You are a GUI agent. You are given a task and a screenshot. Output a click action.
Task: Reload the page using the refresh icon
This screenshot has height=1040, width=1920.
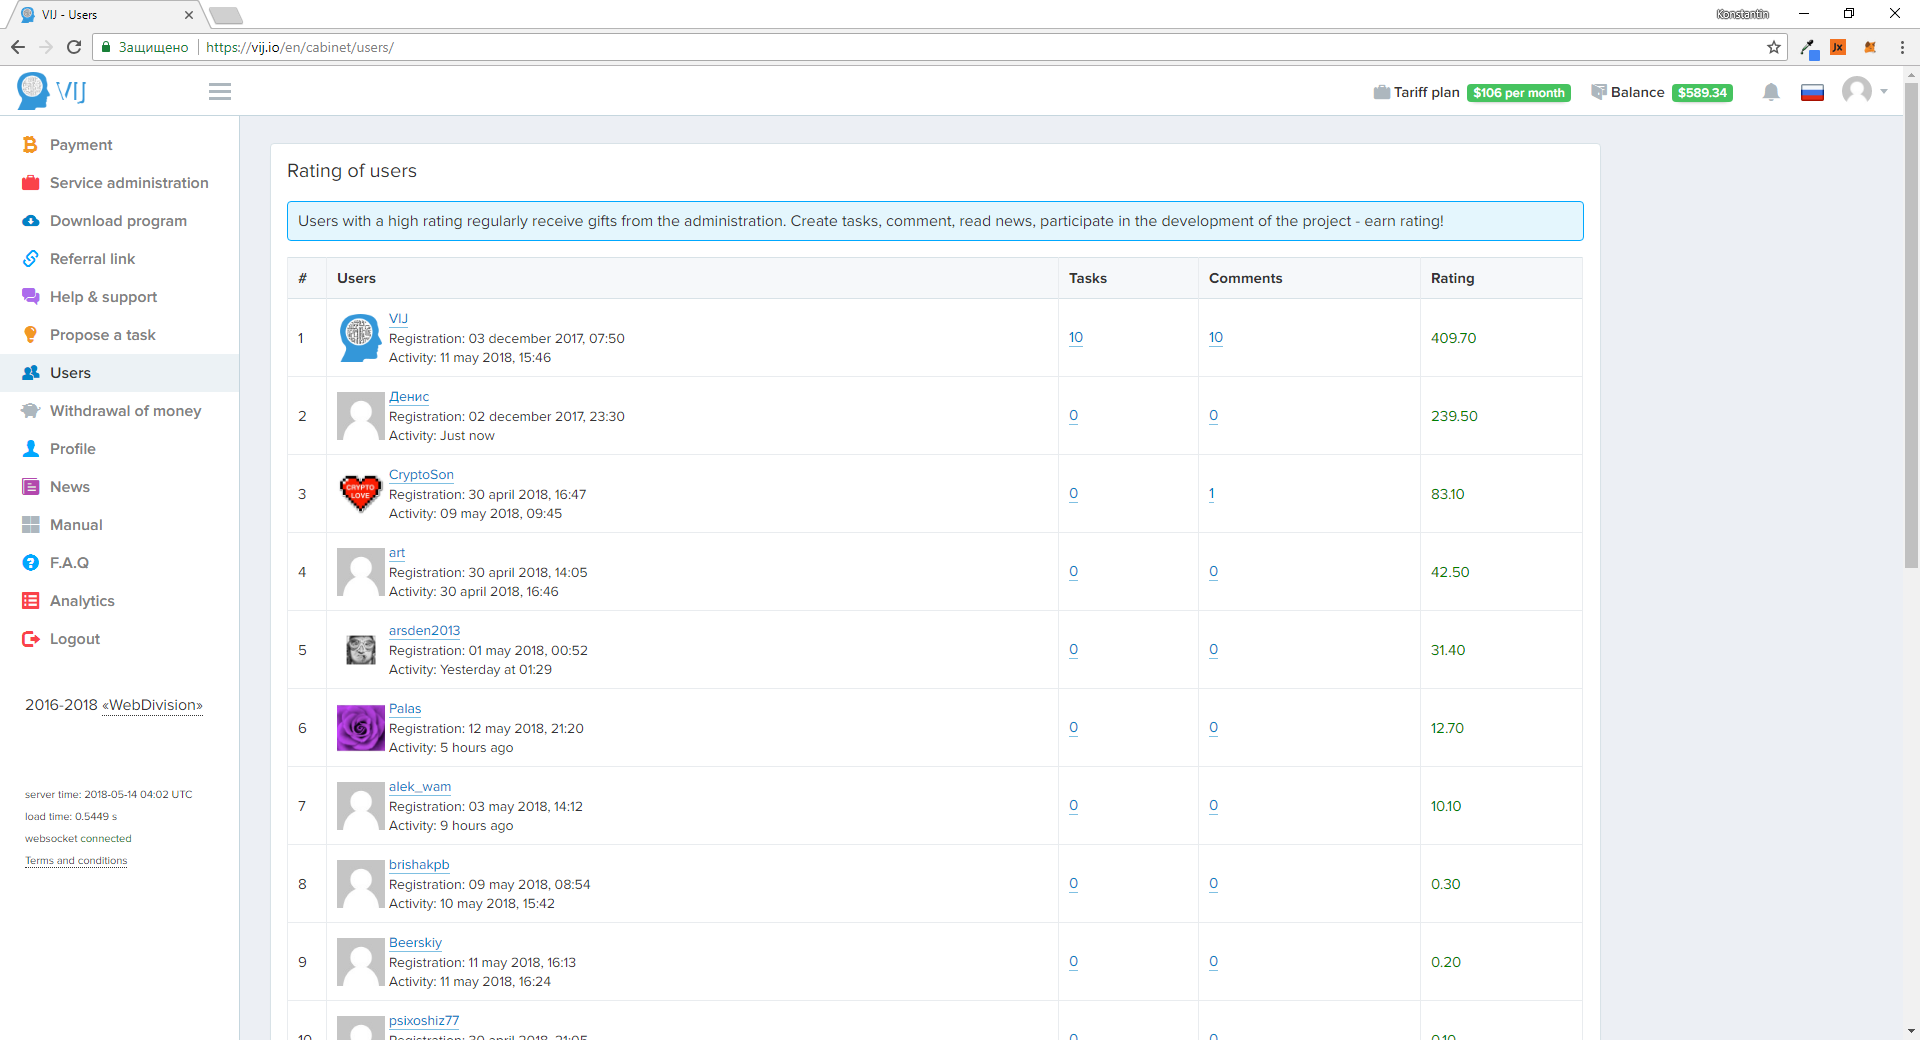(x=74, y=47)
